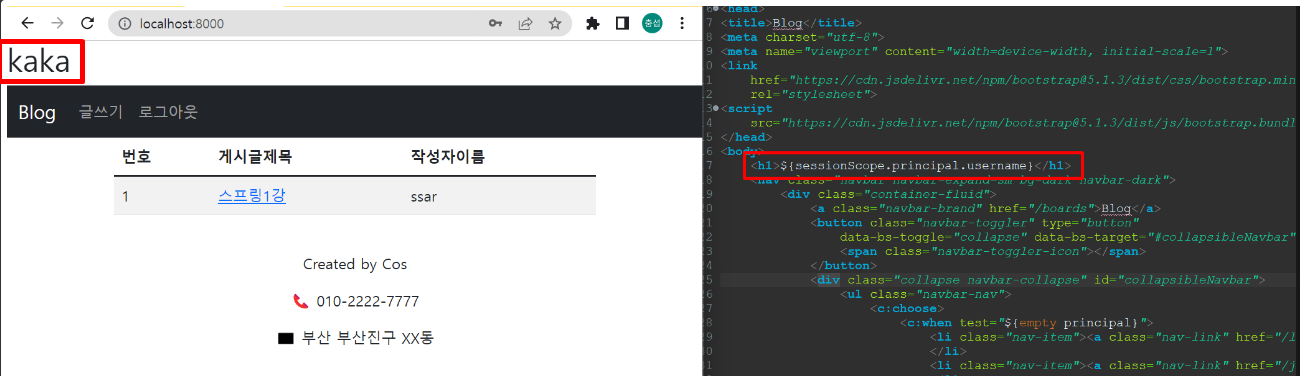The width and height of the screenshot is (1301, 376).
Task: Click the share page icon
Action: 525,23
